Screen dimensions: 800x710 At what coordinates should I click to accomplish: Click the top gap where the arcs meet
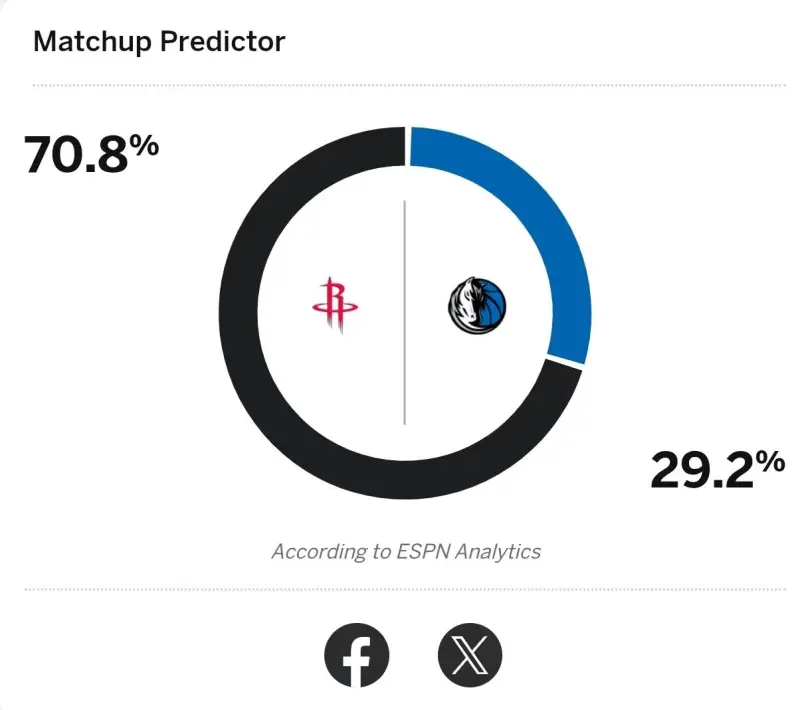406,146
